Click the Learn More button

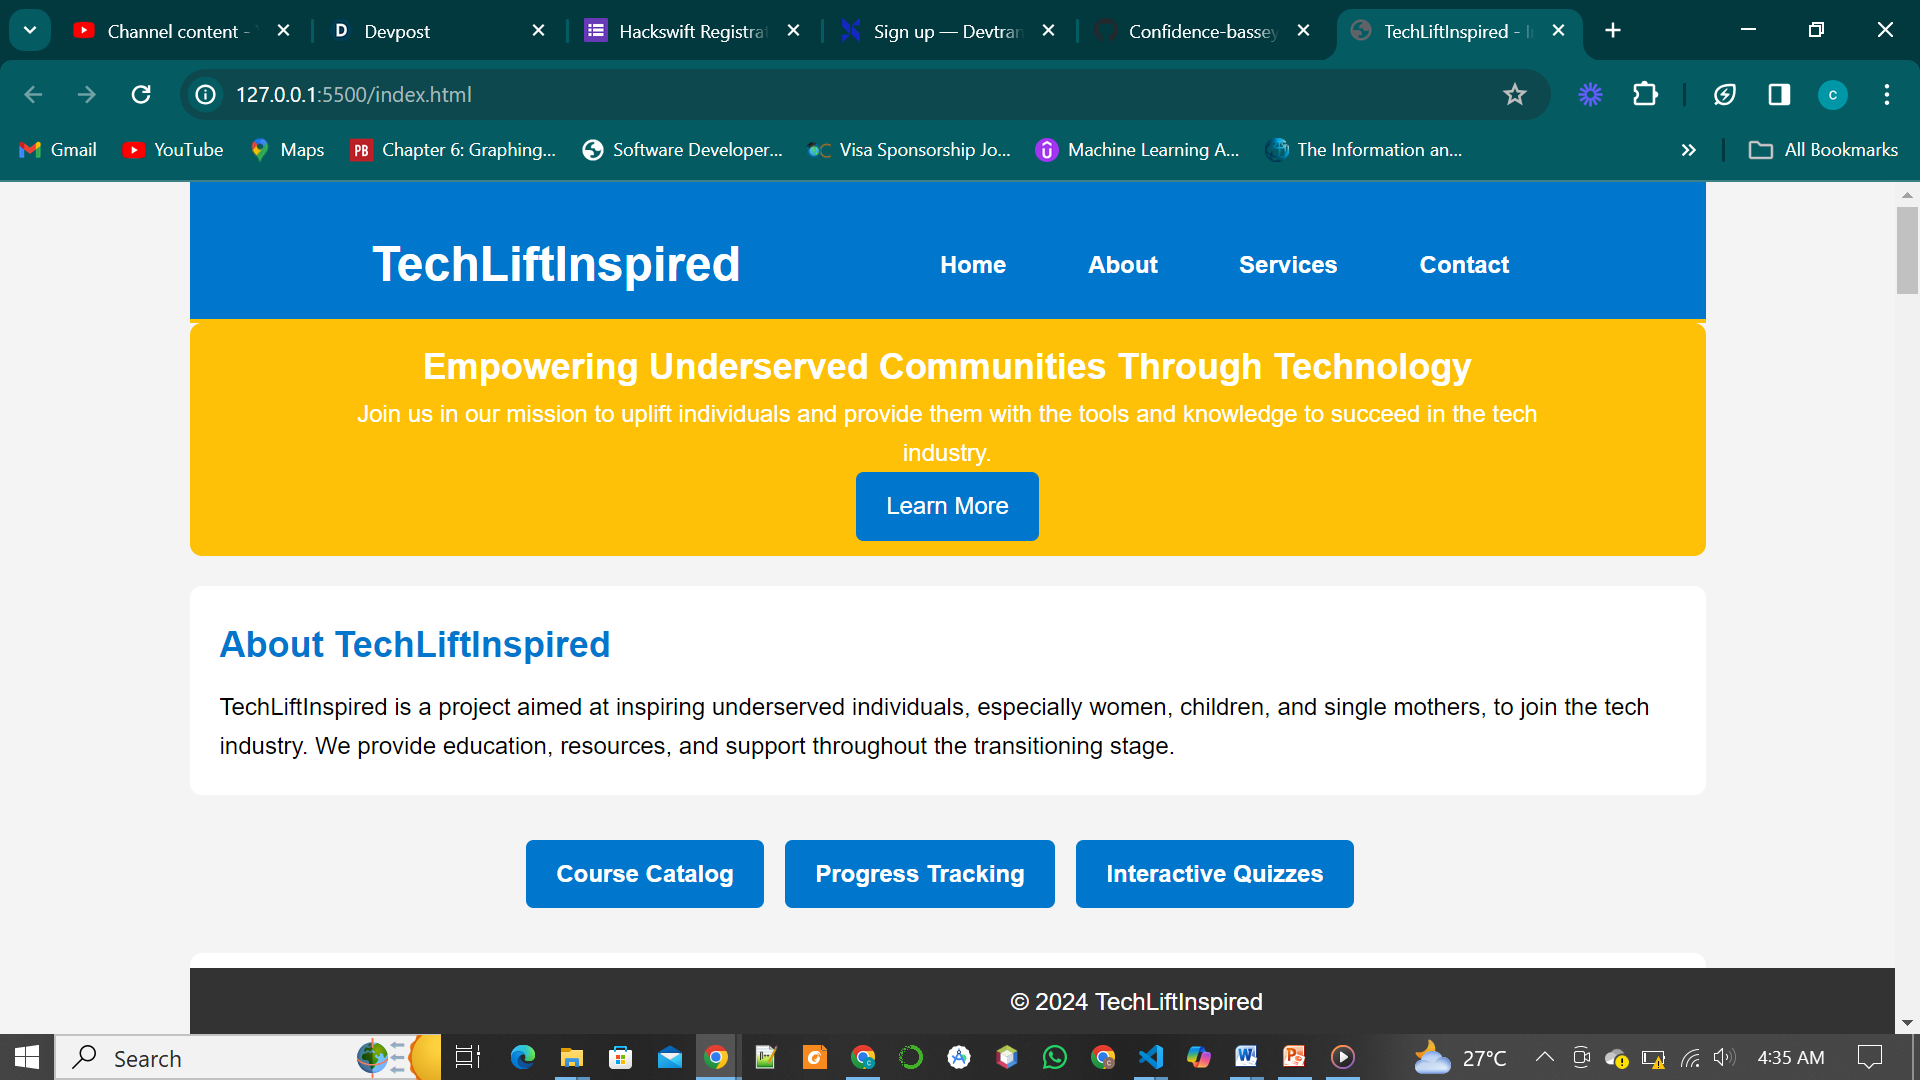tap(946, 506)
